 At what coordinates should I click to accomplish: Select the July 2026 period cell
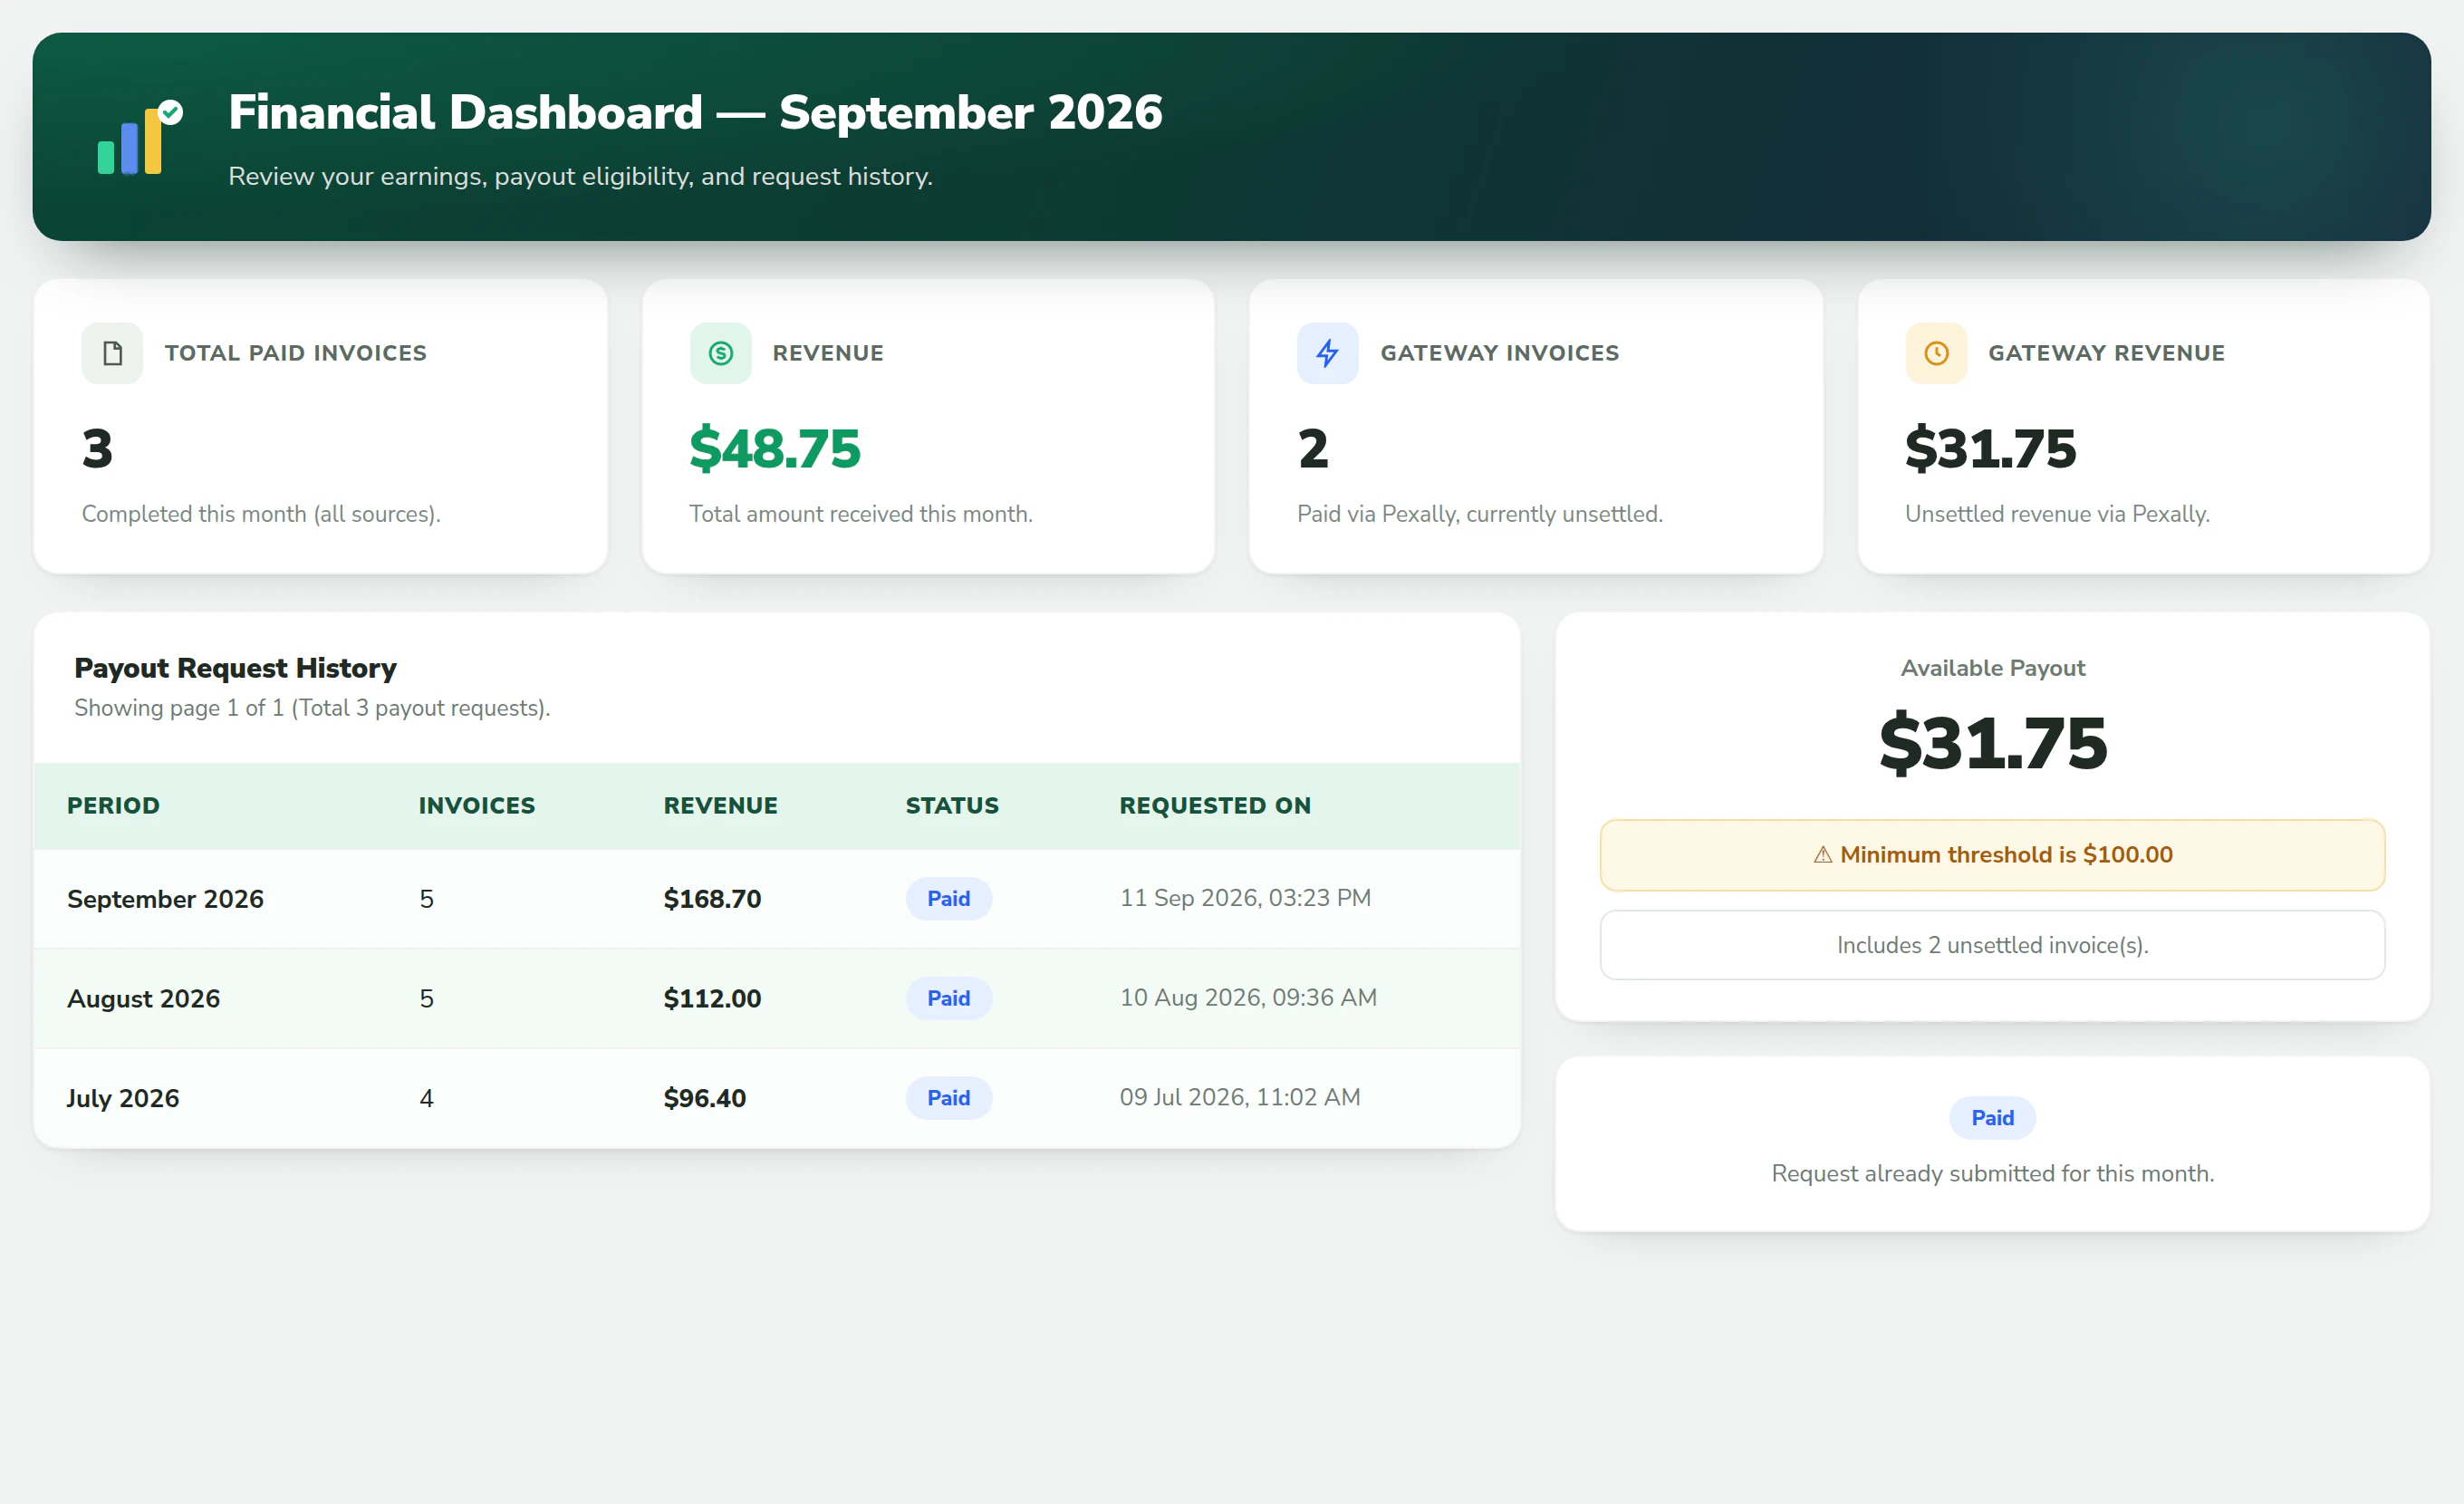coord(123,1099)
